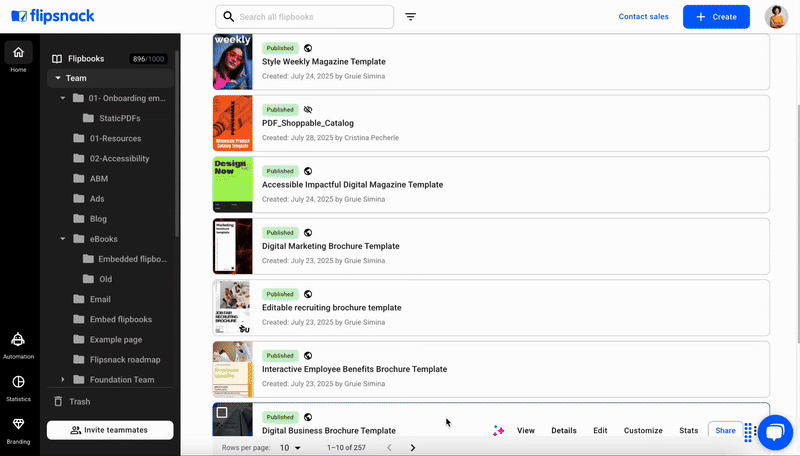Open the Automation section
The image size is (800, 456).
click(18, 341)
